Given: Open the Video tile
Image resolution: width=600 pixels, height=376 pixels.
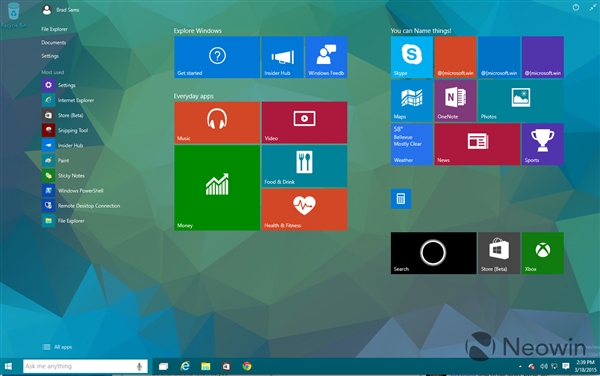Looking at the screenshot, I should point(305,122).
